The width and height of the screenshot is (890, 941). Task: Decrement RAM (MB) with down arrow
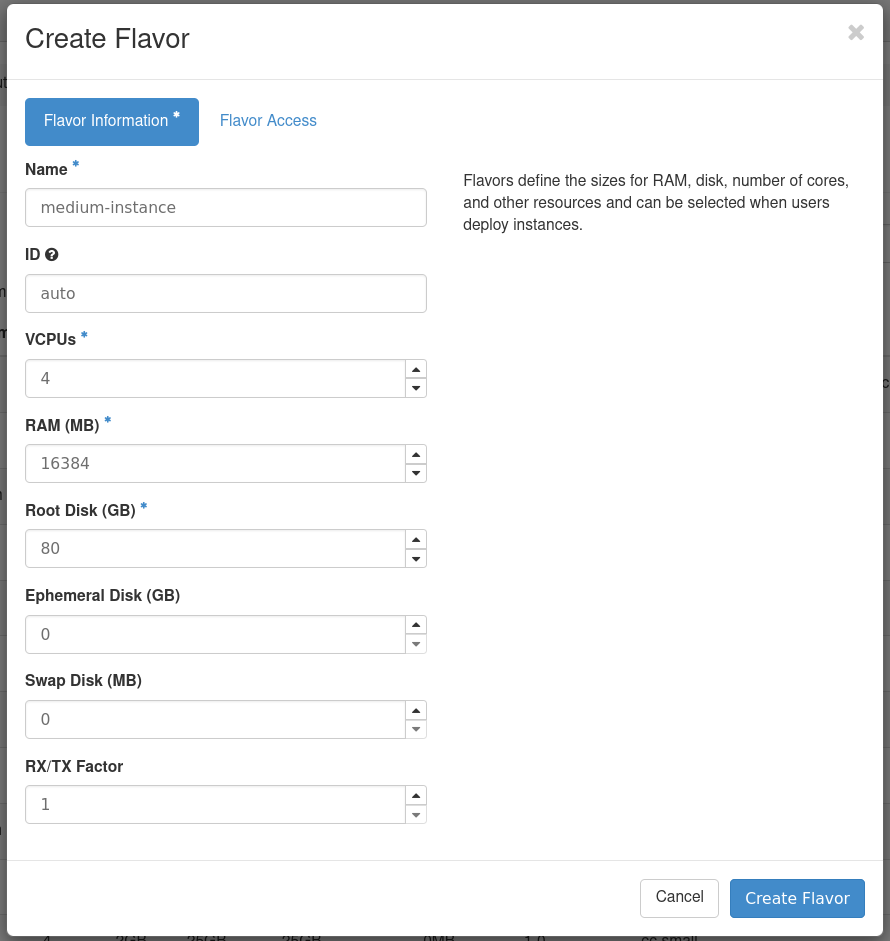pyautogui.click(x=416, y=473)
